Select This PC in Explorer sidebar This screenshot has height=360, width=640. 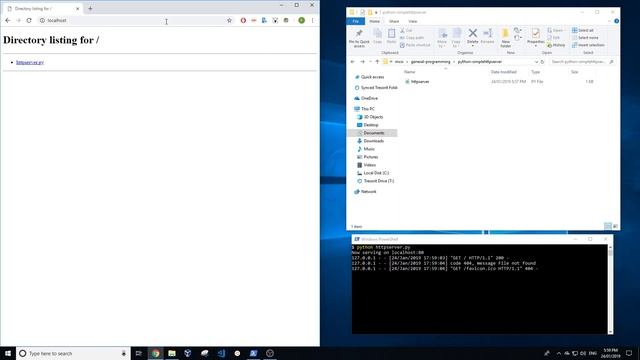click(x=367, y=109)
